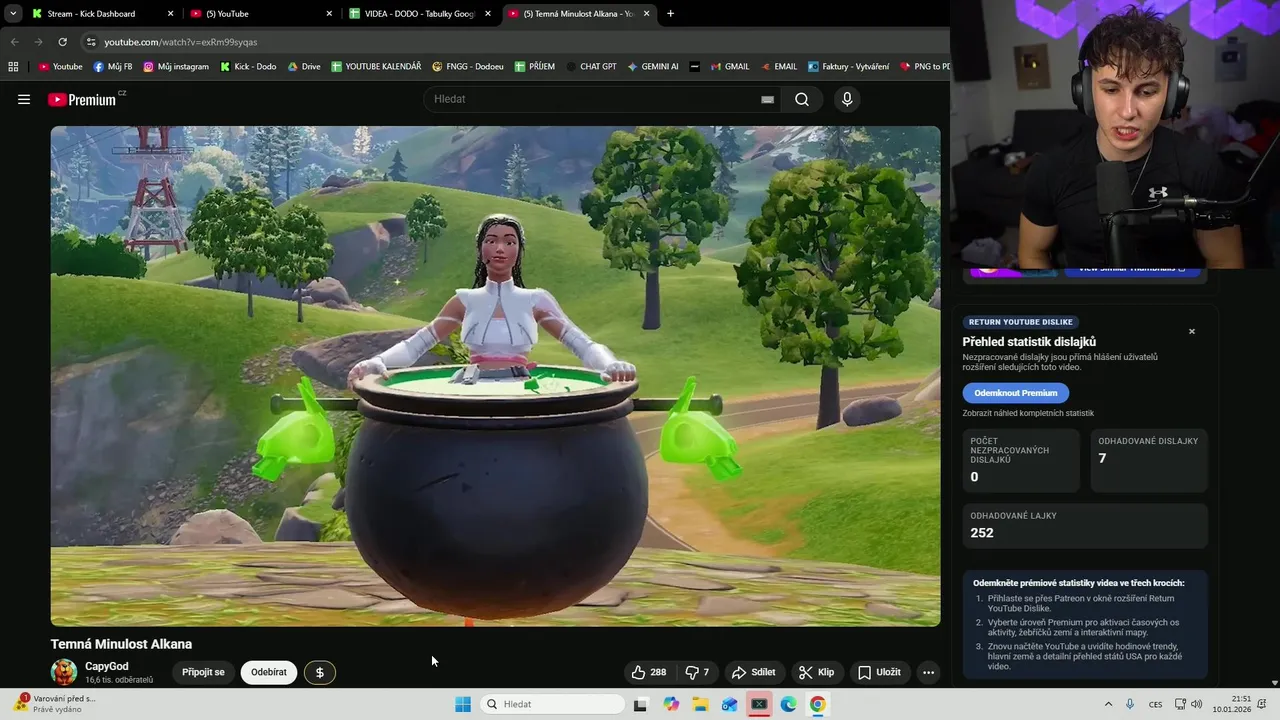Reload the page with the refresh icon
The width and height of the screenshot is (1280, 720).
[x=62, y=42]
